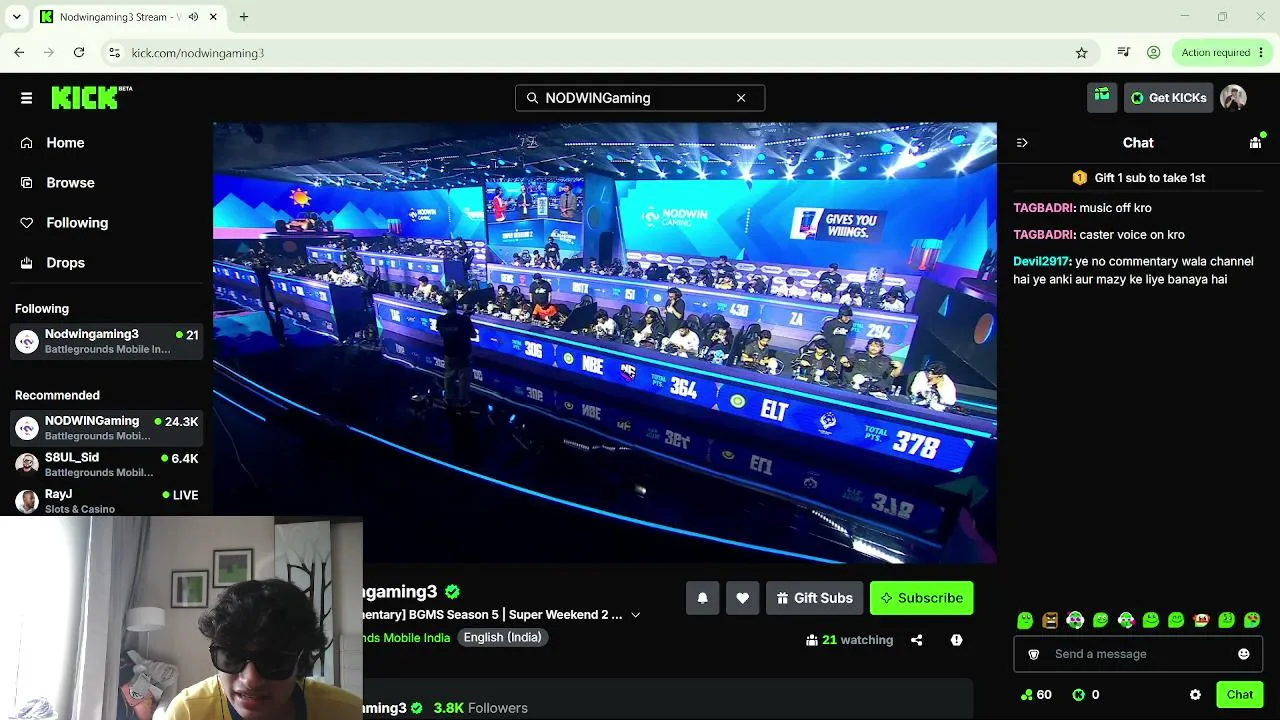Screen dimensions: 1280x720
Task: Click the Send a message chat input
Action: tap(1140, 654)
